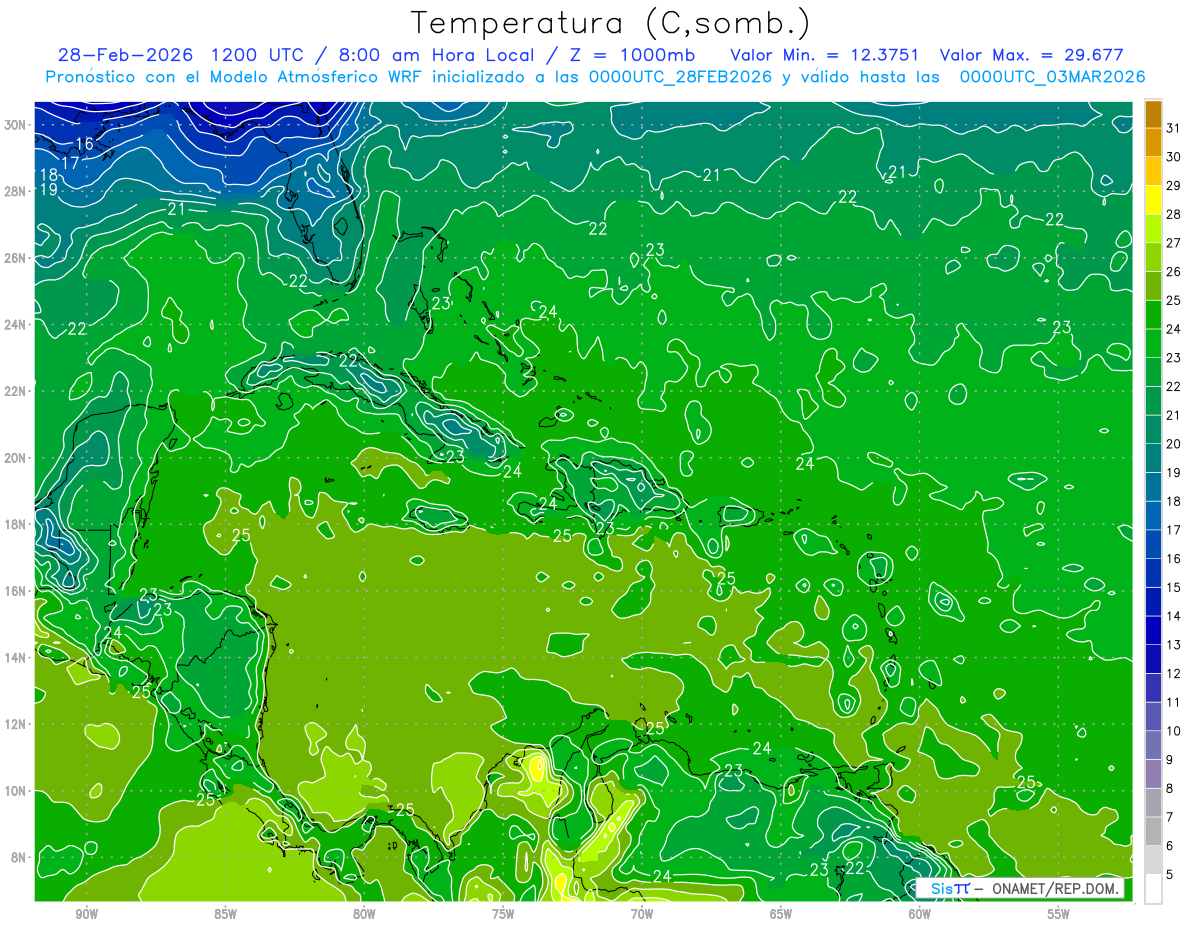
Task: Click the 22N latitude axis label
Action: [x=15, y=391]
